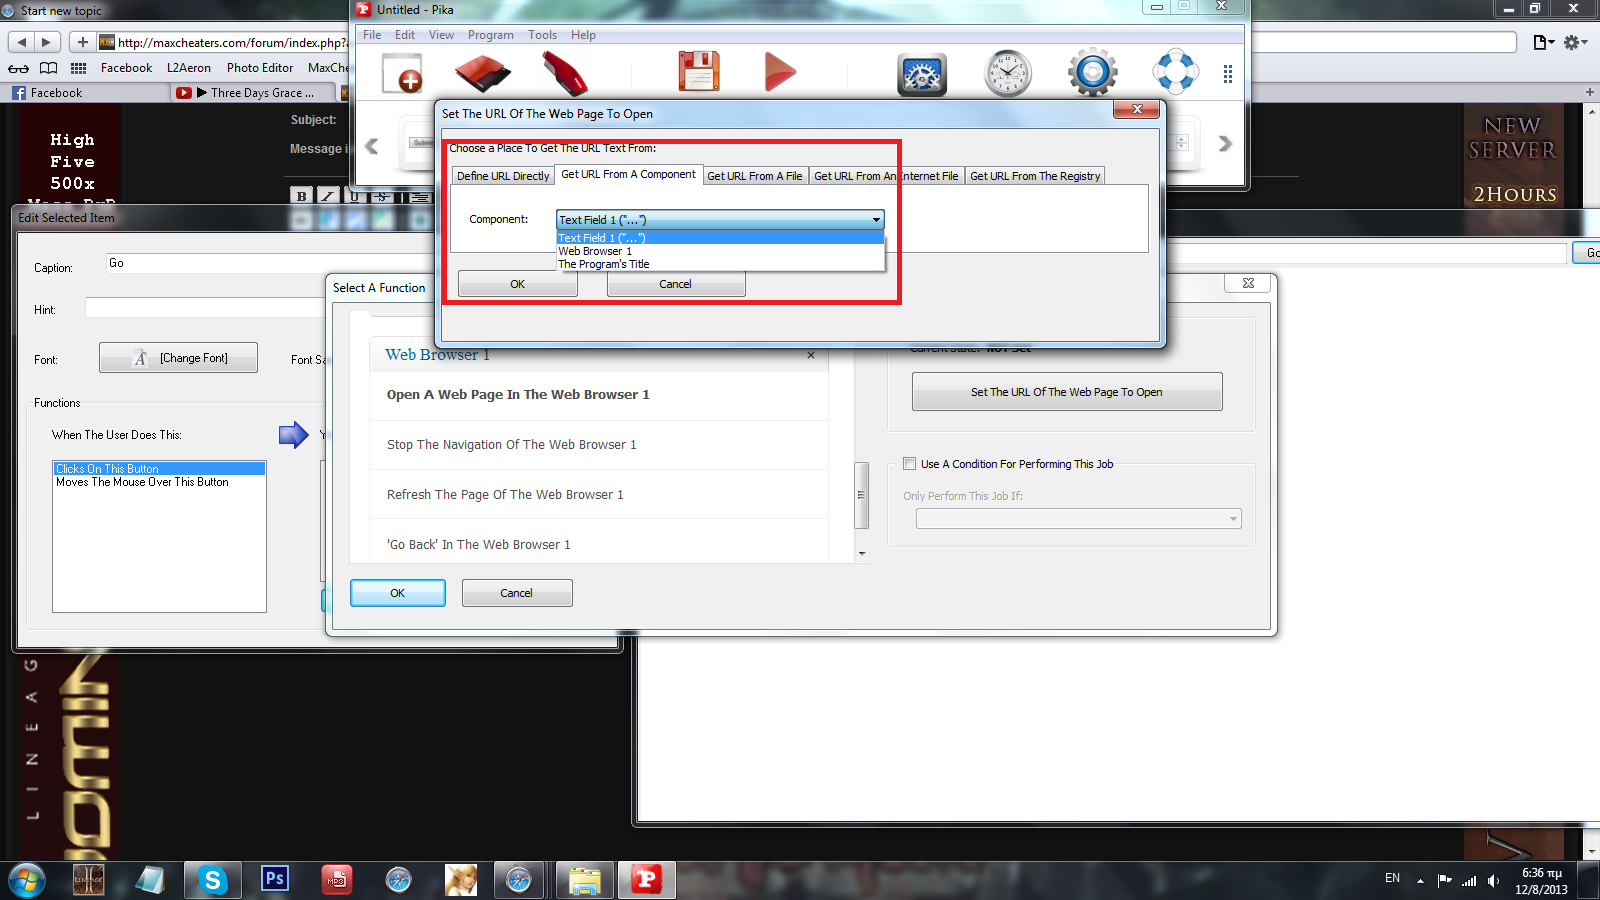
Task: Click the Caption text field
Action: point(220,264)
